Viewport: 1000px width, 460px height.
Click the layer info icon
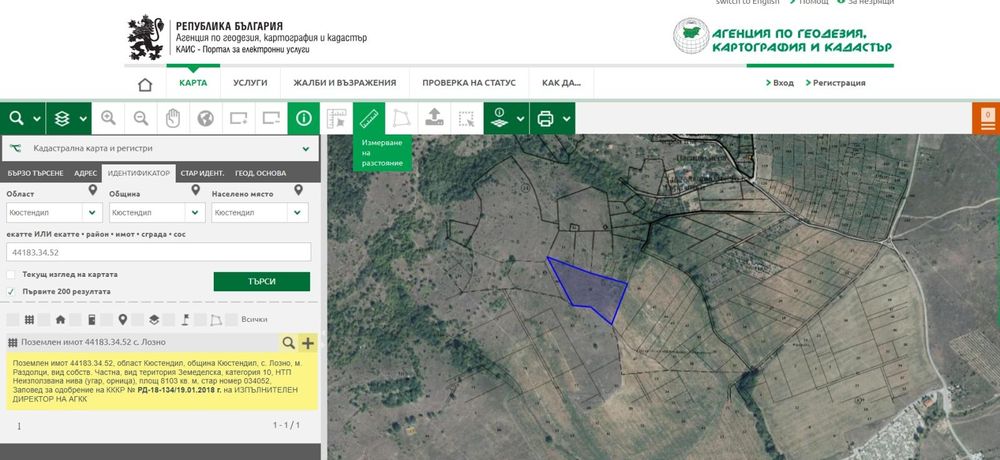pyautogui.click(x=499, y=119)
